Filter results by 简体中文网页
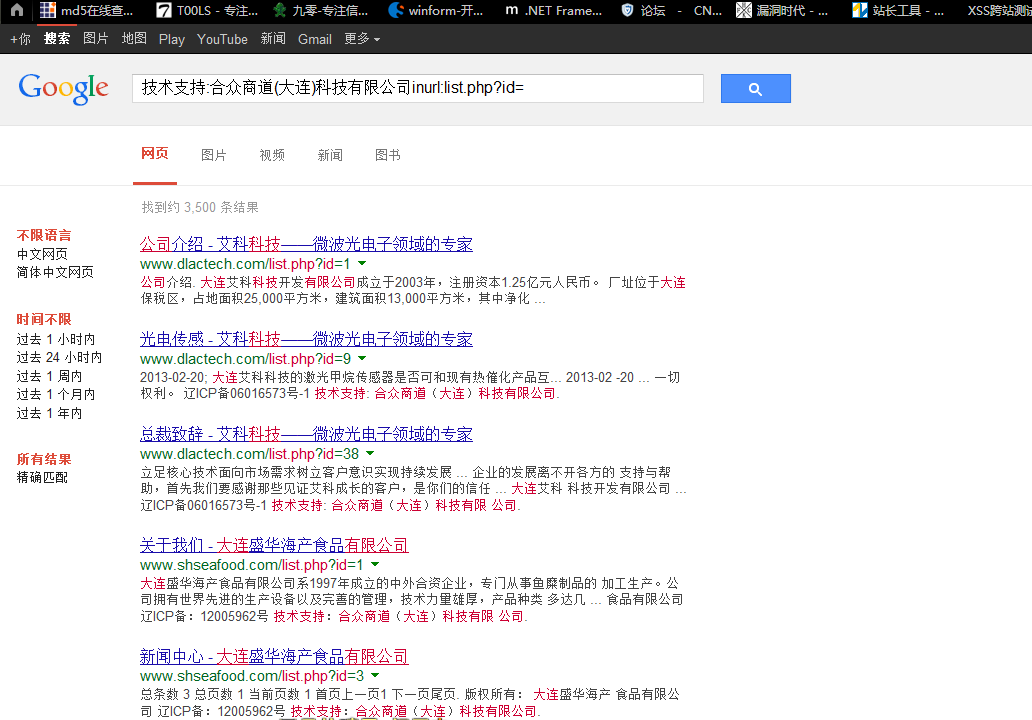This screenshot has width=1032, height=720. pos(55,272)
